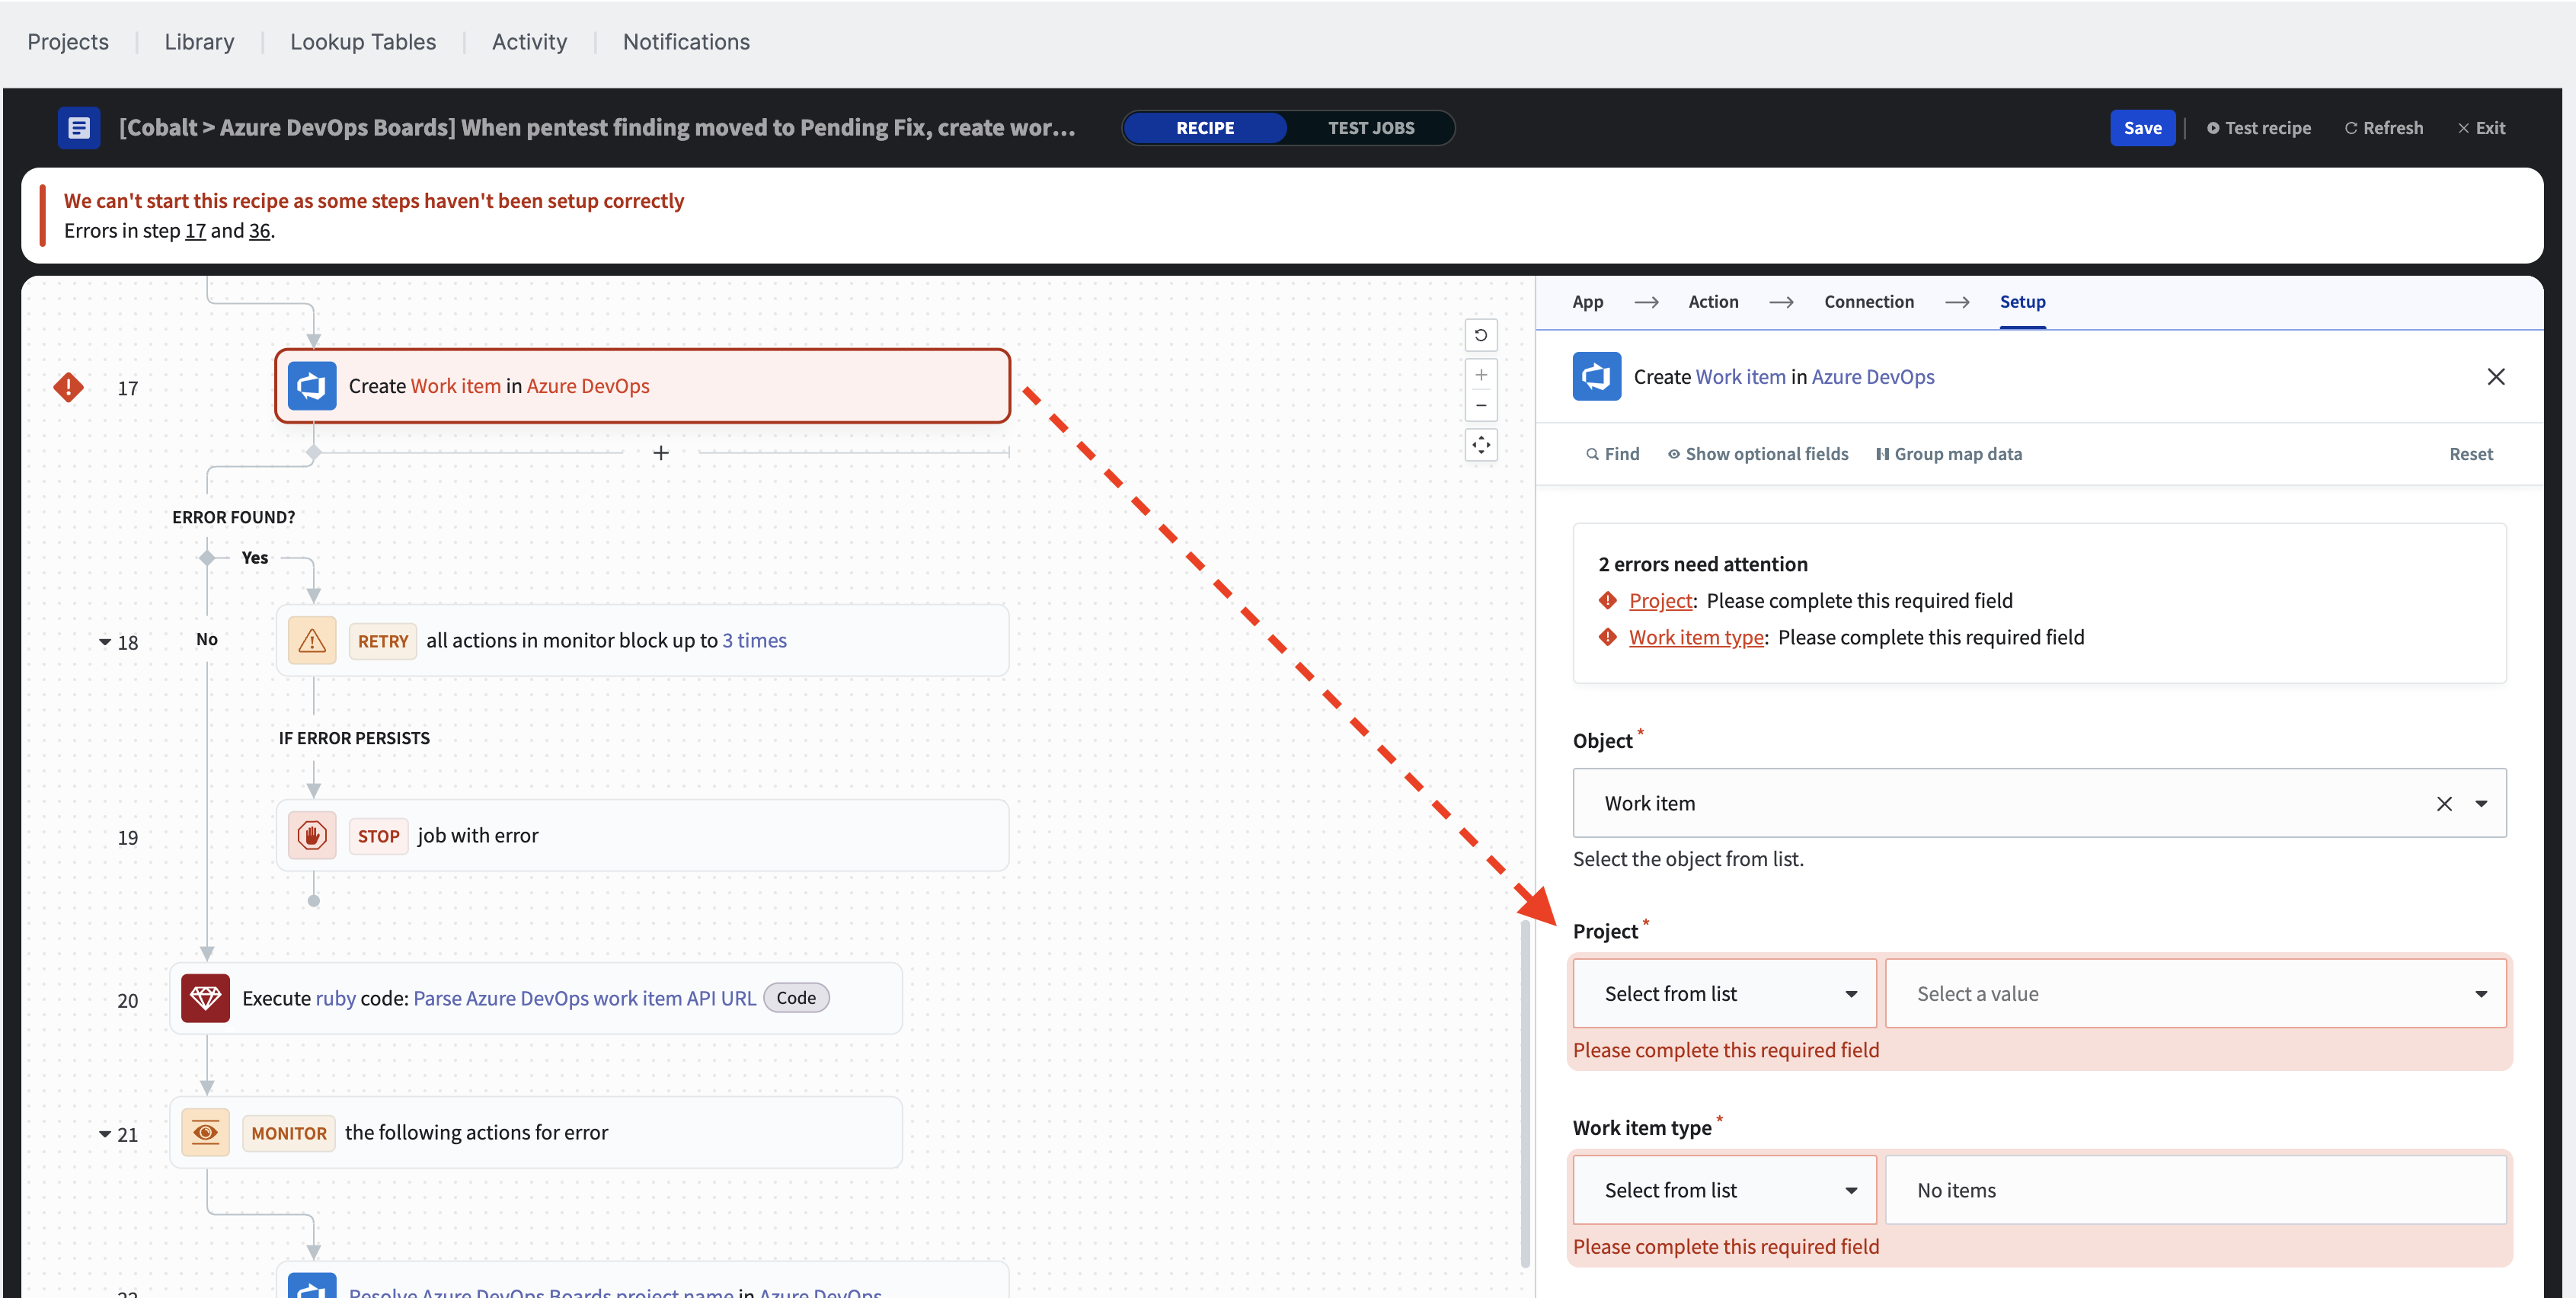
Task: Select the Setup tab
Action: pyautogui.click(x=2022, y=302)
